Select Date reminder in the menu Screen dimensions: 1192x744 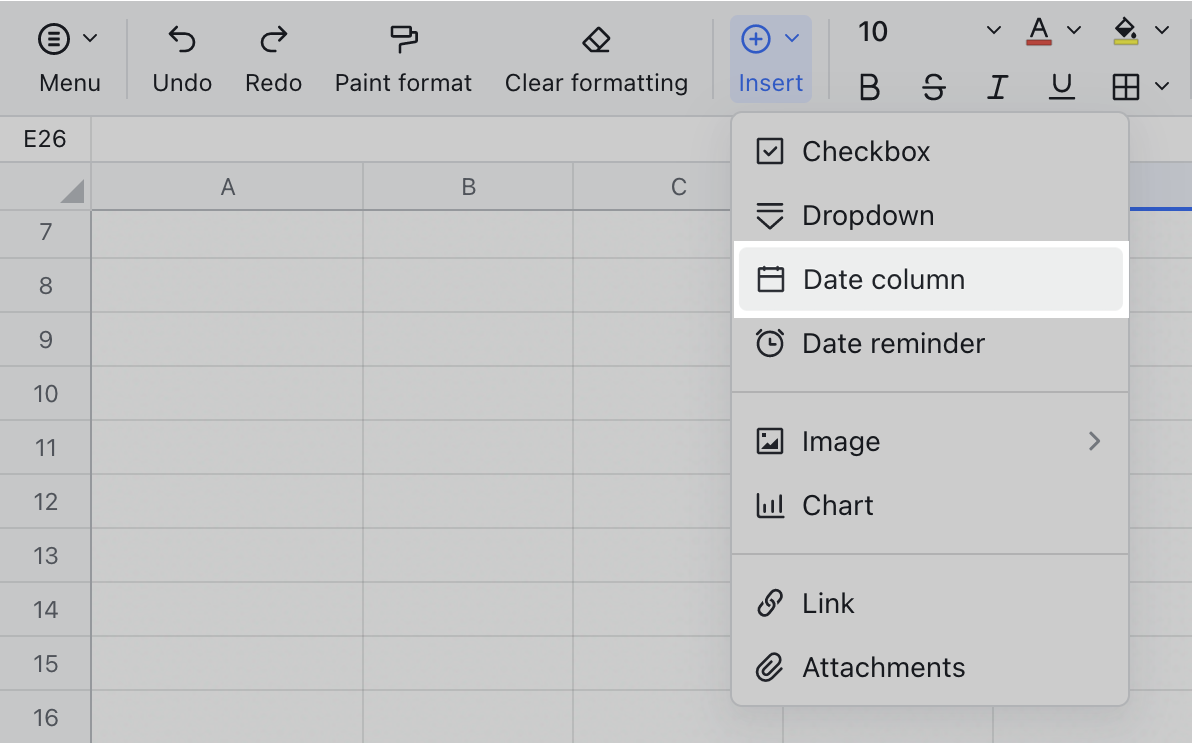(x=892, y=343)
